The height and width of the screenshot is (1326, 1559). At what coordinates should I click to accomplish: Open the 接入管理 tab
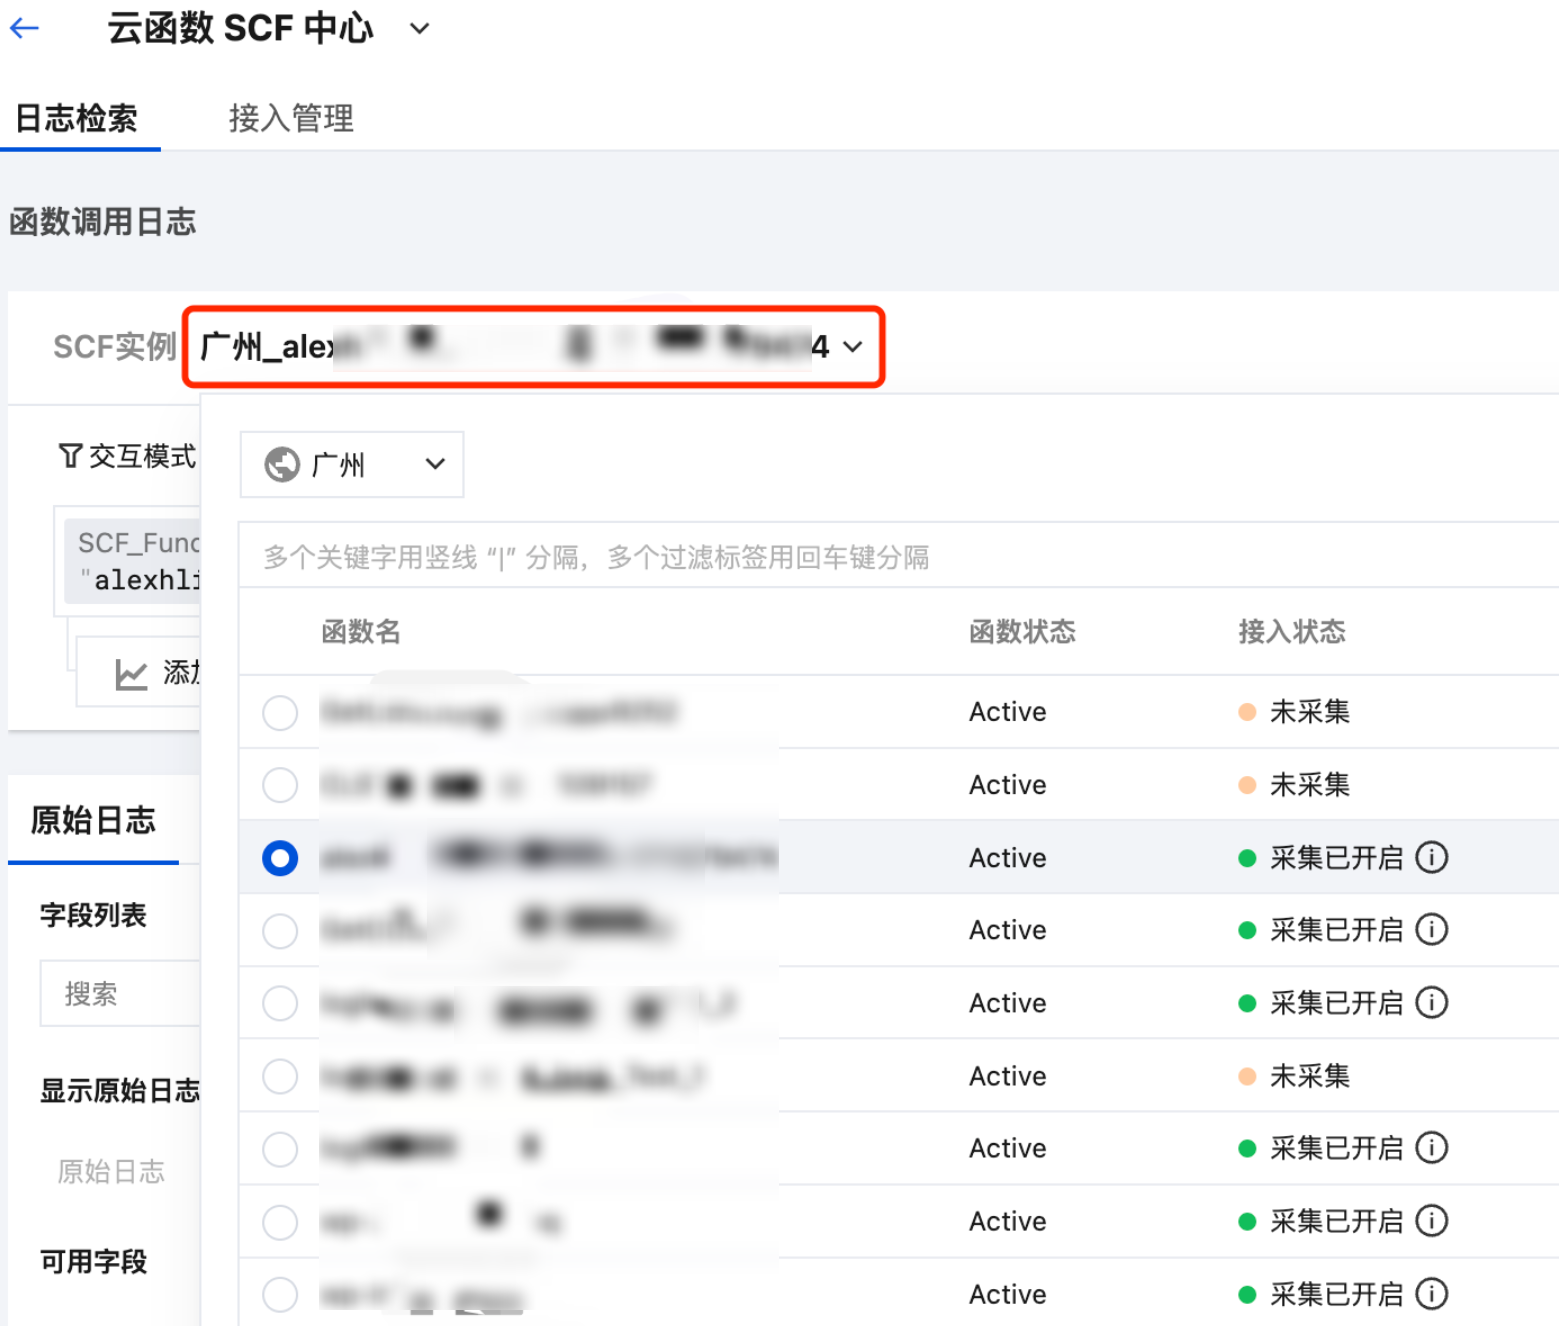click(291, 119)
